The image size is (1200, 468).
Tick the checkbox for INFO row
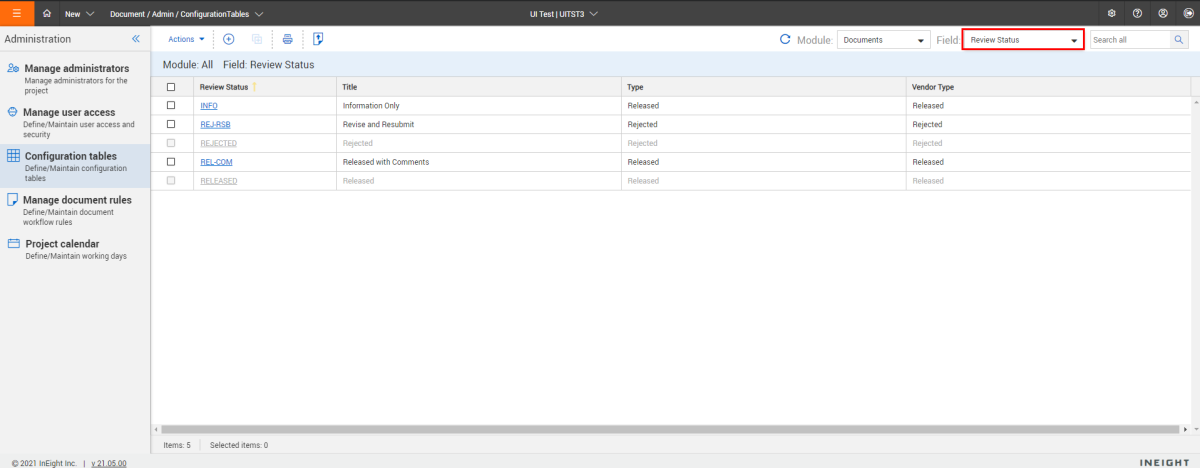(171, 105)
